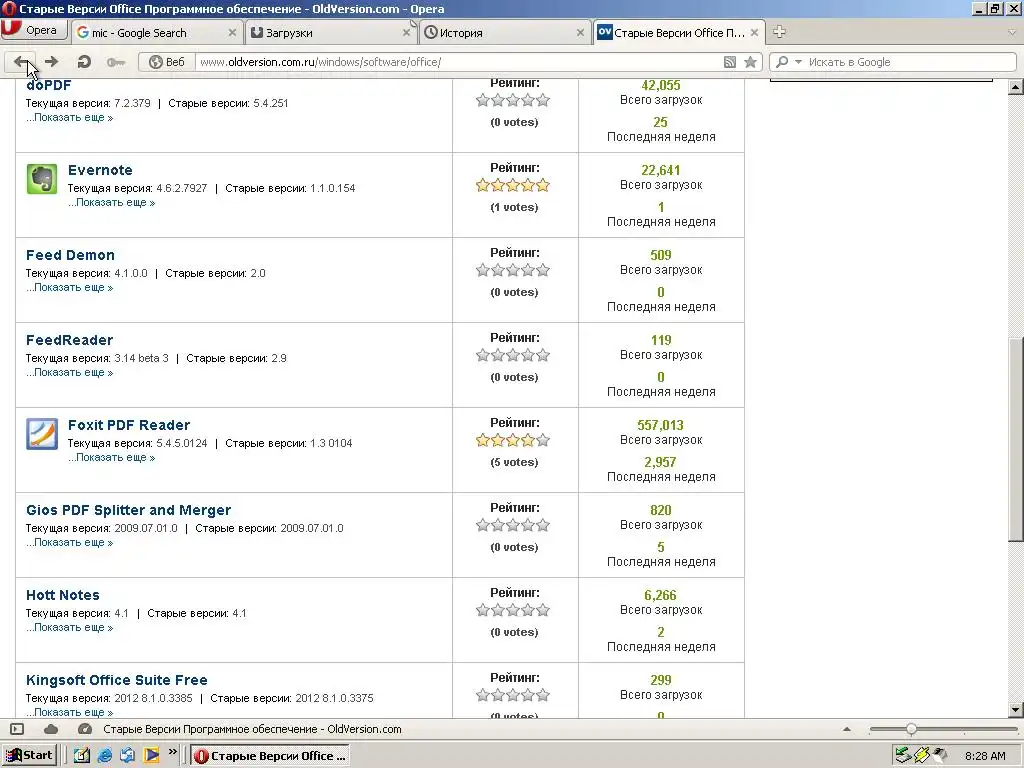Open the Foxit PDF Reader icon
Image resolution: width=1024 pixels, height=768 pixels.
(x=42, y=434)
